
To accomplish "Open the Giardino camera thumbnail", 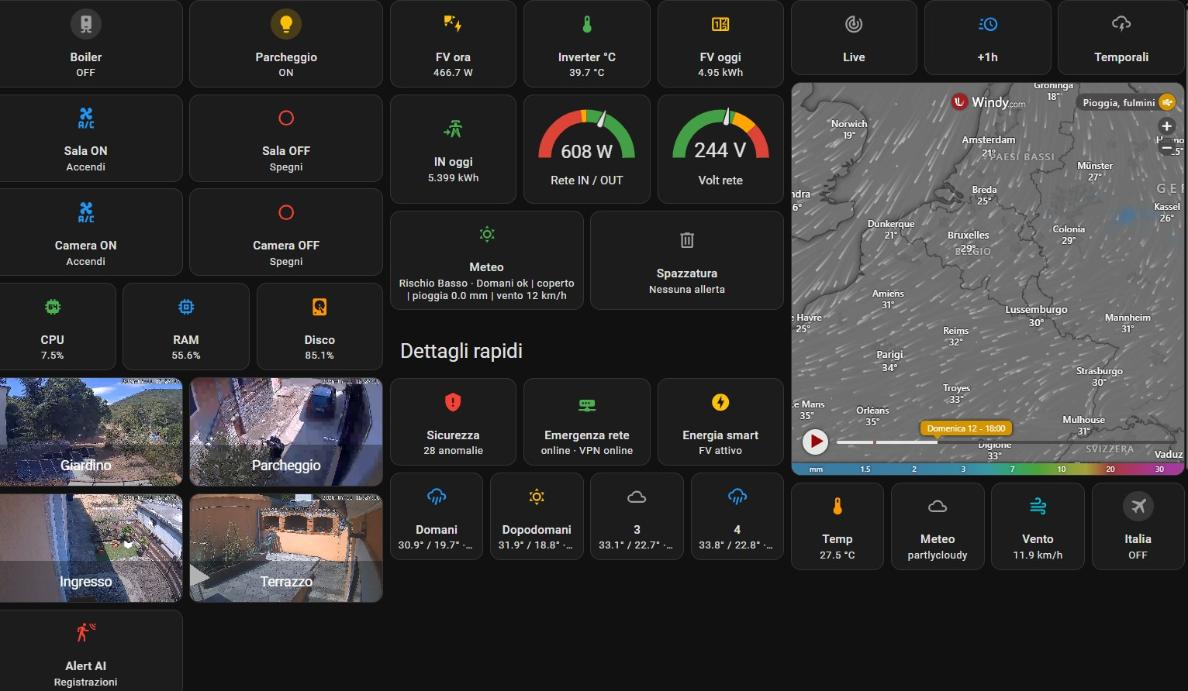I will point(91,432).
